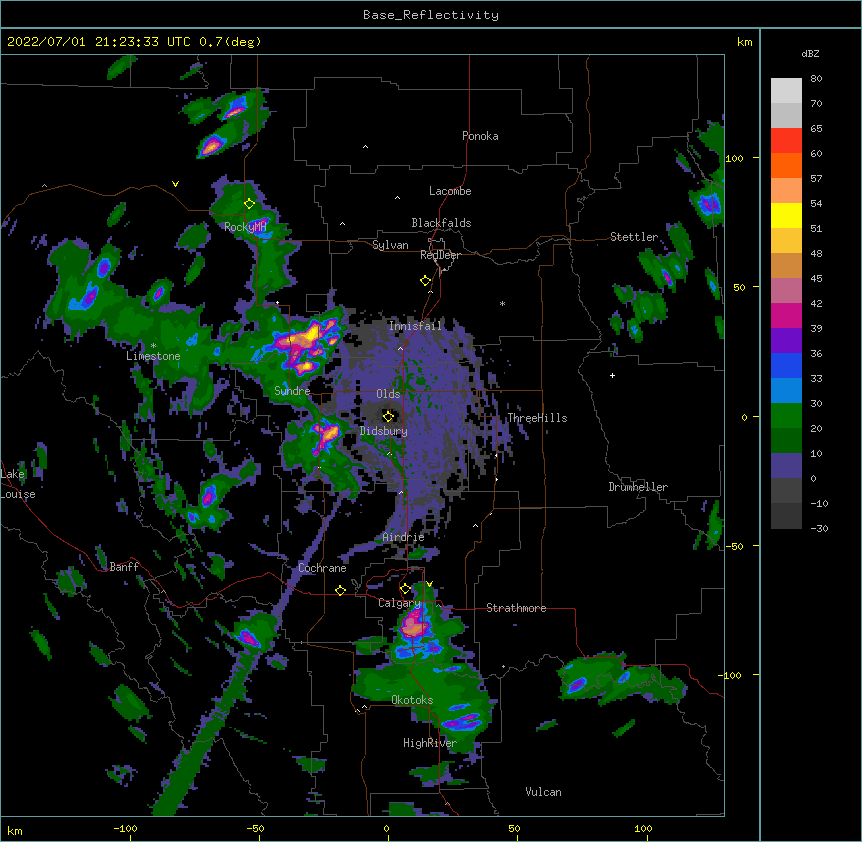This screenshot has width=862, height=842.
Task: Click the dBZ legend heading
Action: click(810, 54)
